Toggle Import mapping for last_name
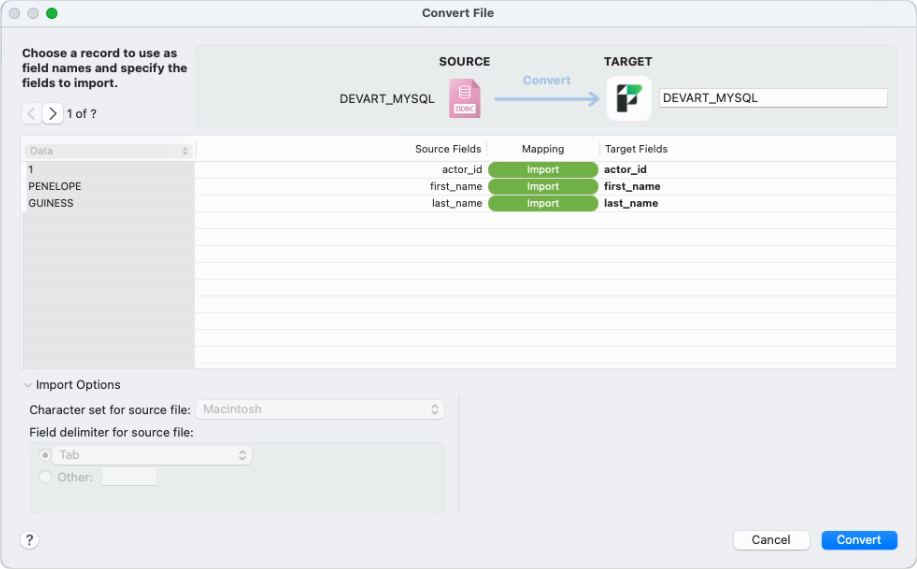 tap(543, 204)
